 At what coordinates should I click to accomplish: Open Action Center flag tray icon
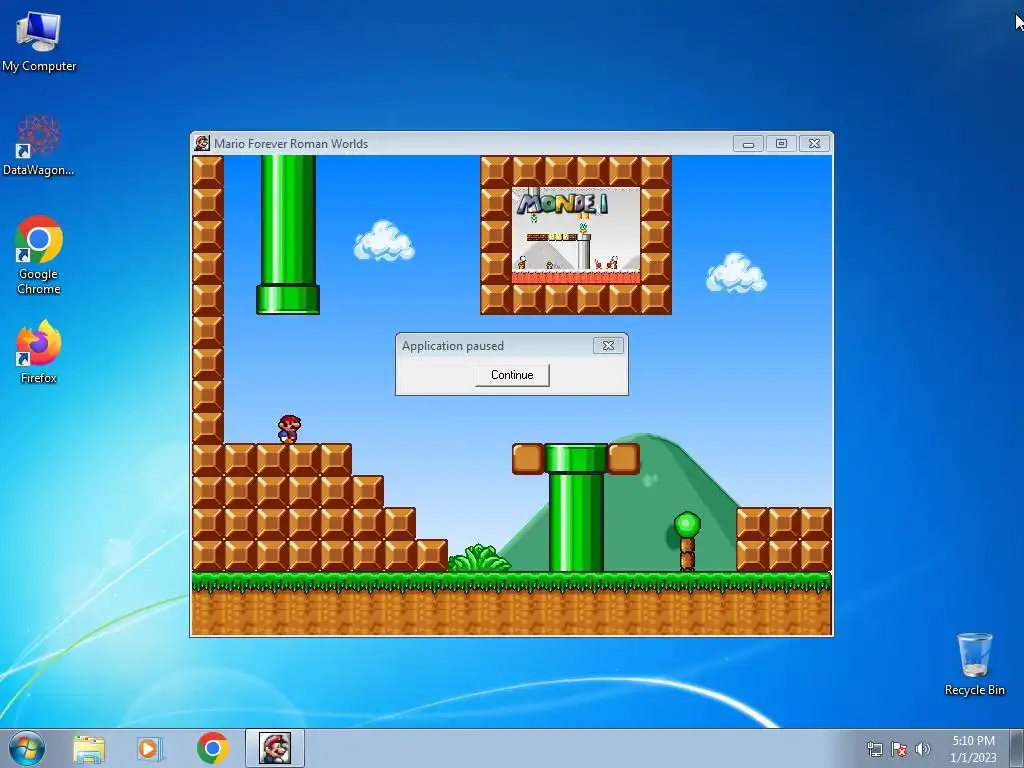click(899, 749)
